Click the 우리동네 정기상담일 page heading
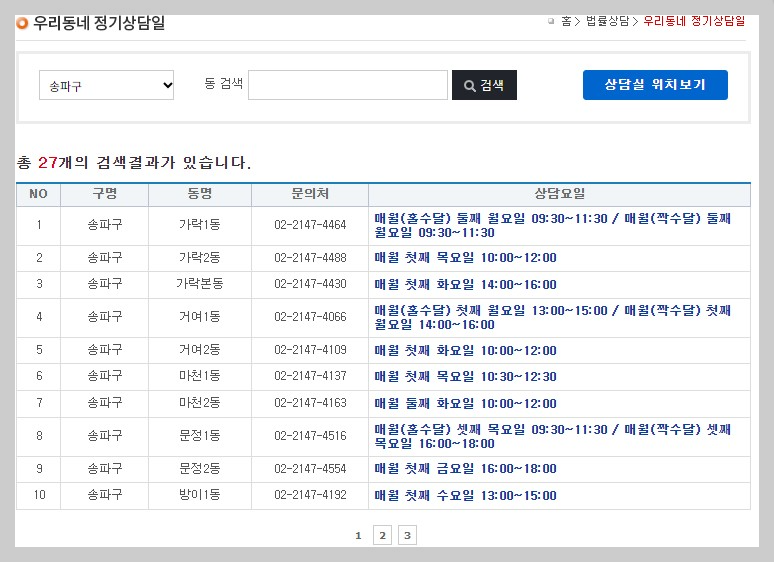This screenshot has width=774, height=562. coord(99,23)
